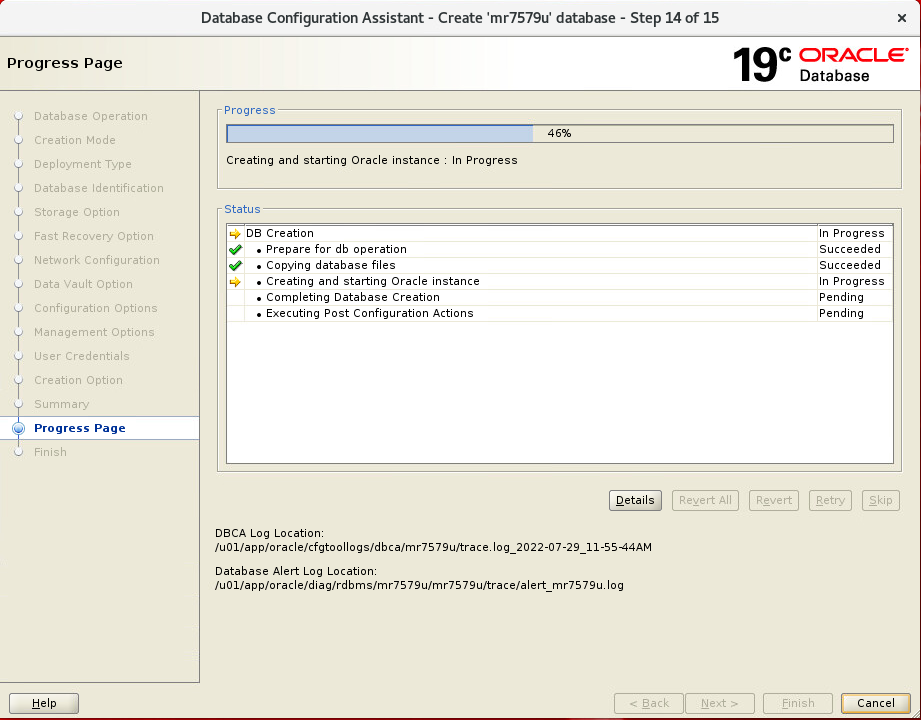Select the User Credentials step
The height and width of the screenshot is (720, 921).
(82, 356)
